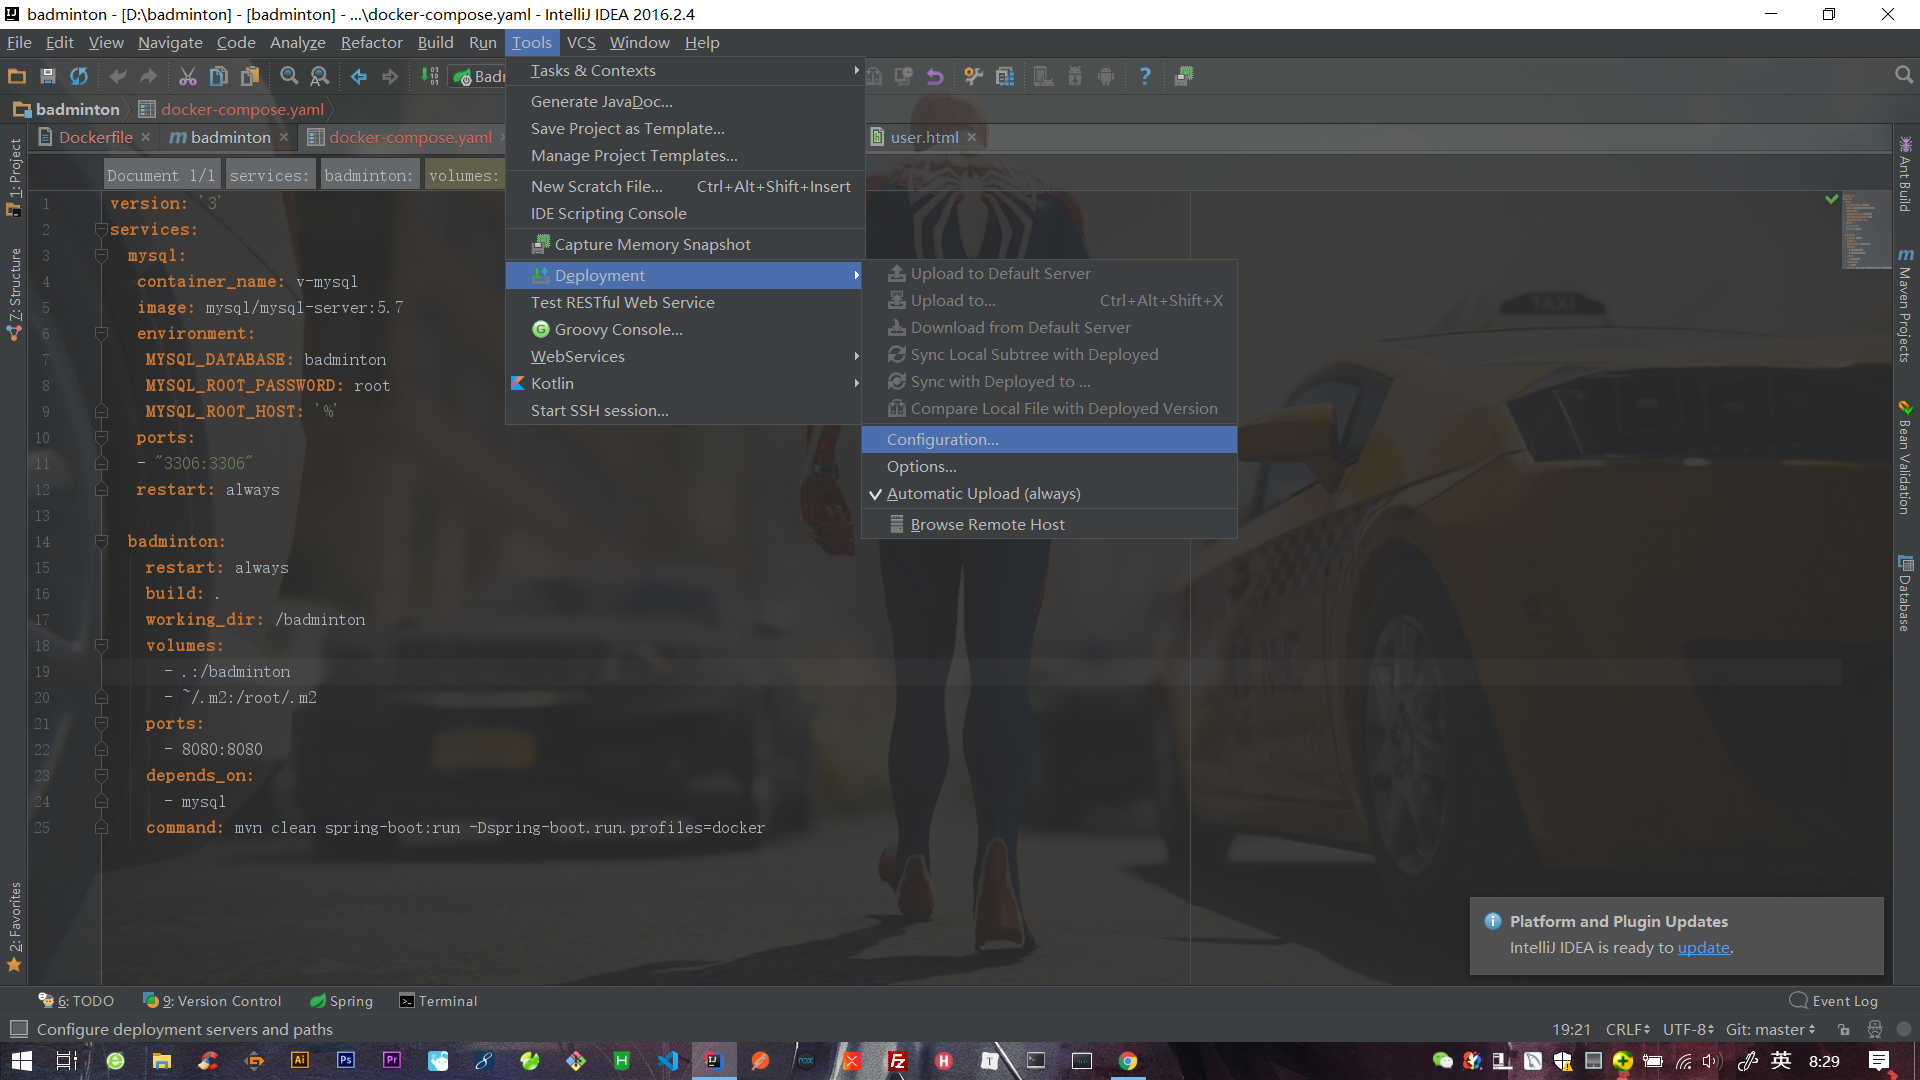The image size is (1920, 1080).
Task: Choose Groovy Console... menu item
Action: 684,330
